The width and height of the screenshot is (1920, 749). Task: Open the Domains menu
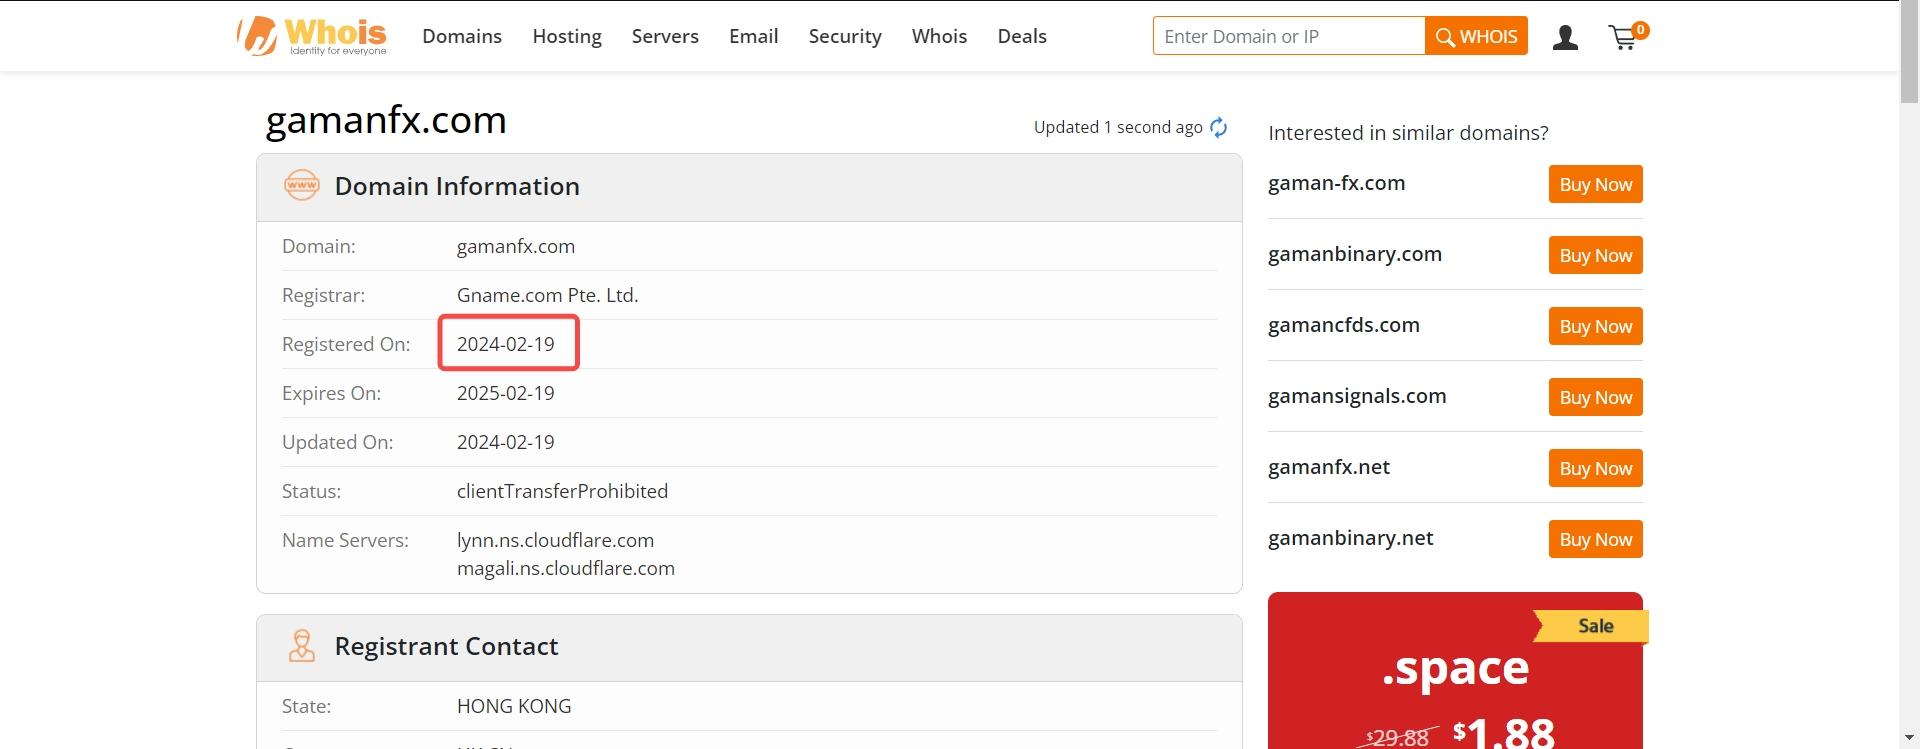(462, 36)
